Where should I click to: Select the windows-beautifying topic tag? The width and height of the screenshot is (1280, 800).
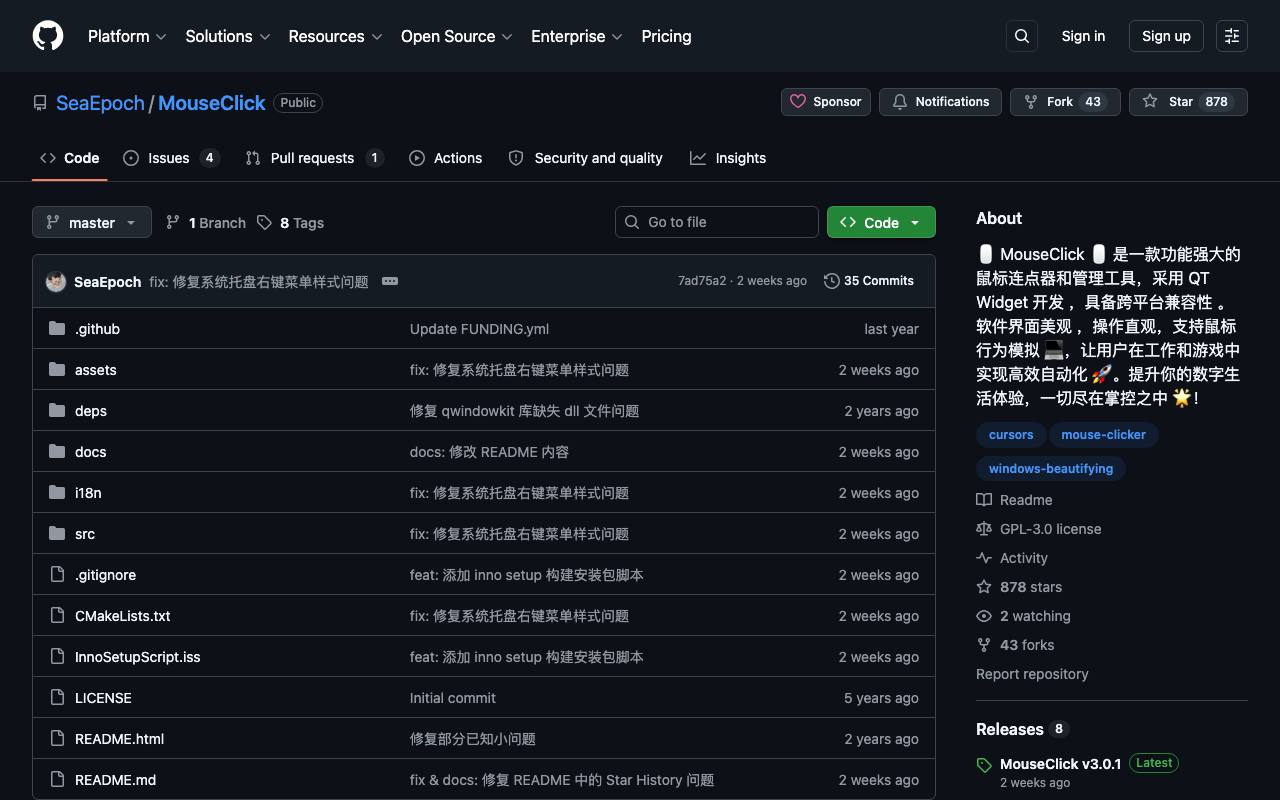point(1051,469)
